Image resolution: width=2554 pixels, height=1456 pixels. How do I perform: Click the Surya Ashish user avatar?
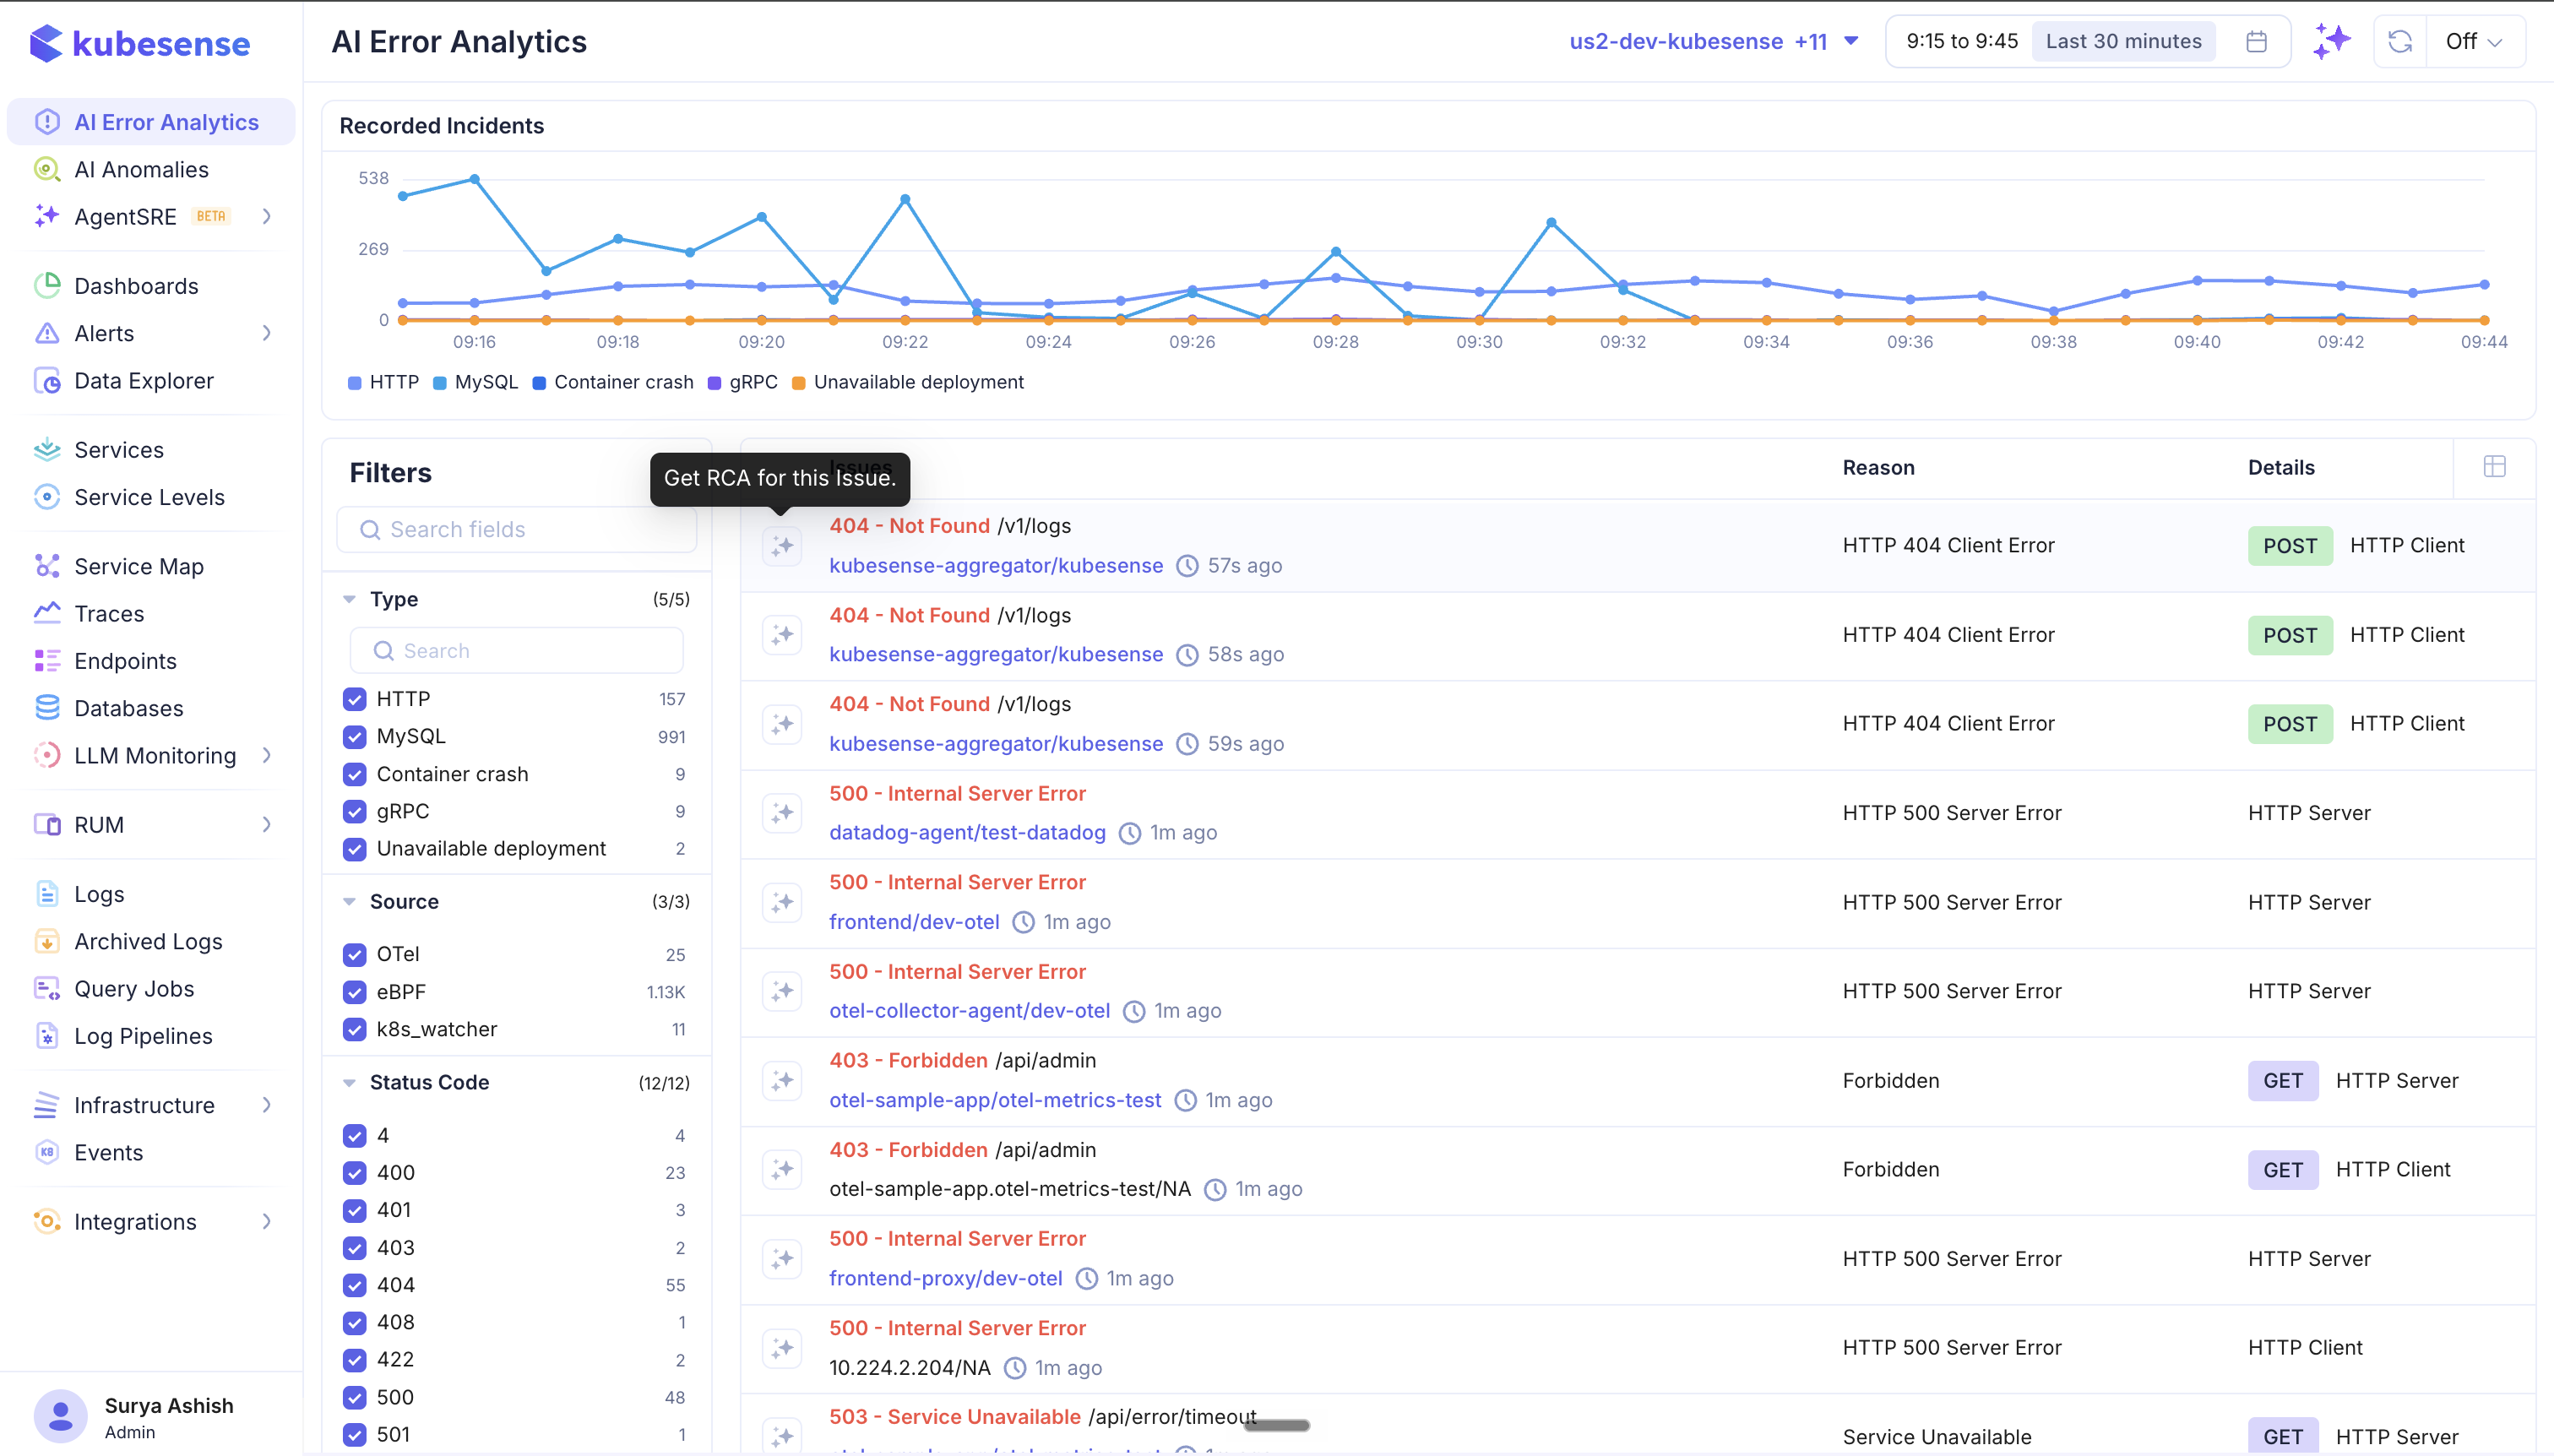pyautogui.click(x=60, y=1415)
